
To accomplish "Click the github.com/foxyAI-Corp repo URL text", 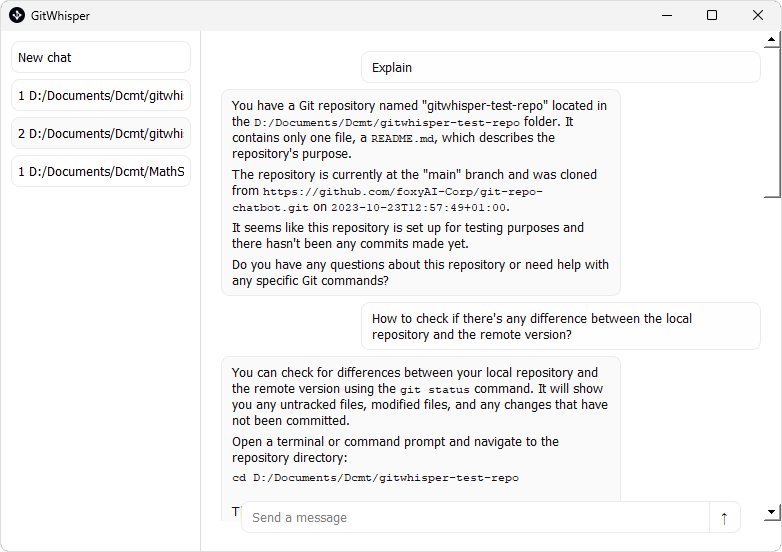I will (387, 199).
